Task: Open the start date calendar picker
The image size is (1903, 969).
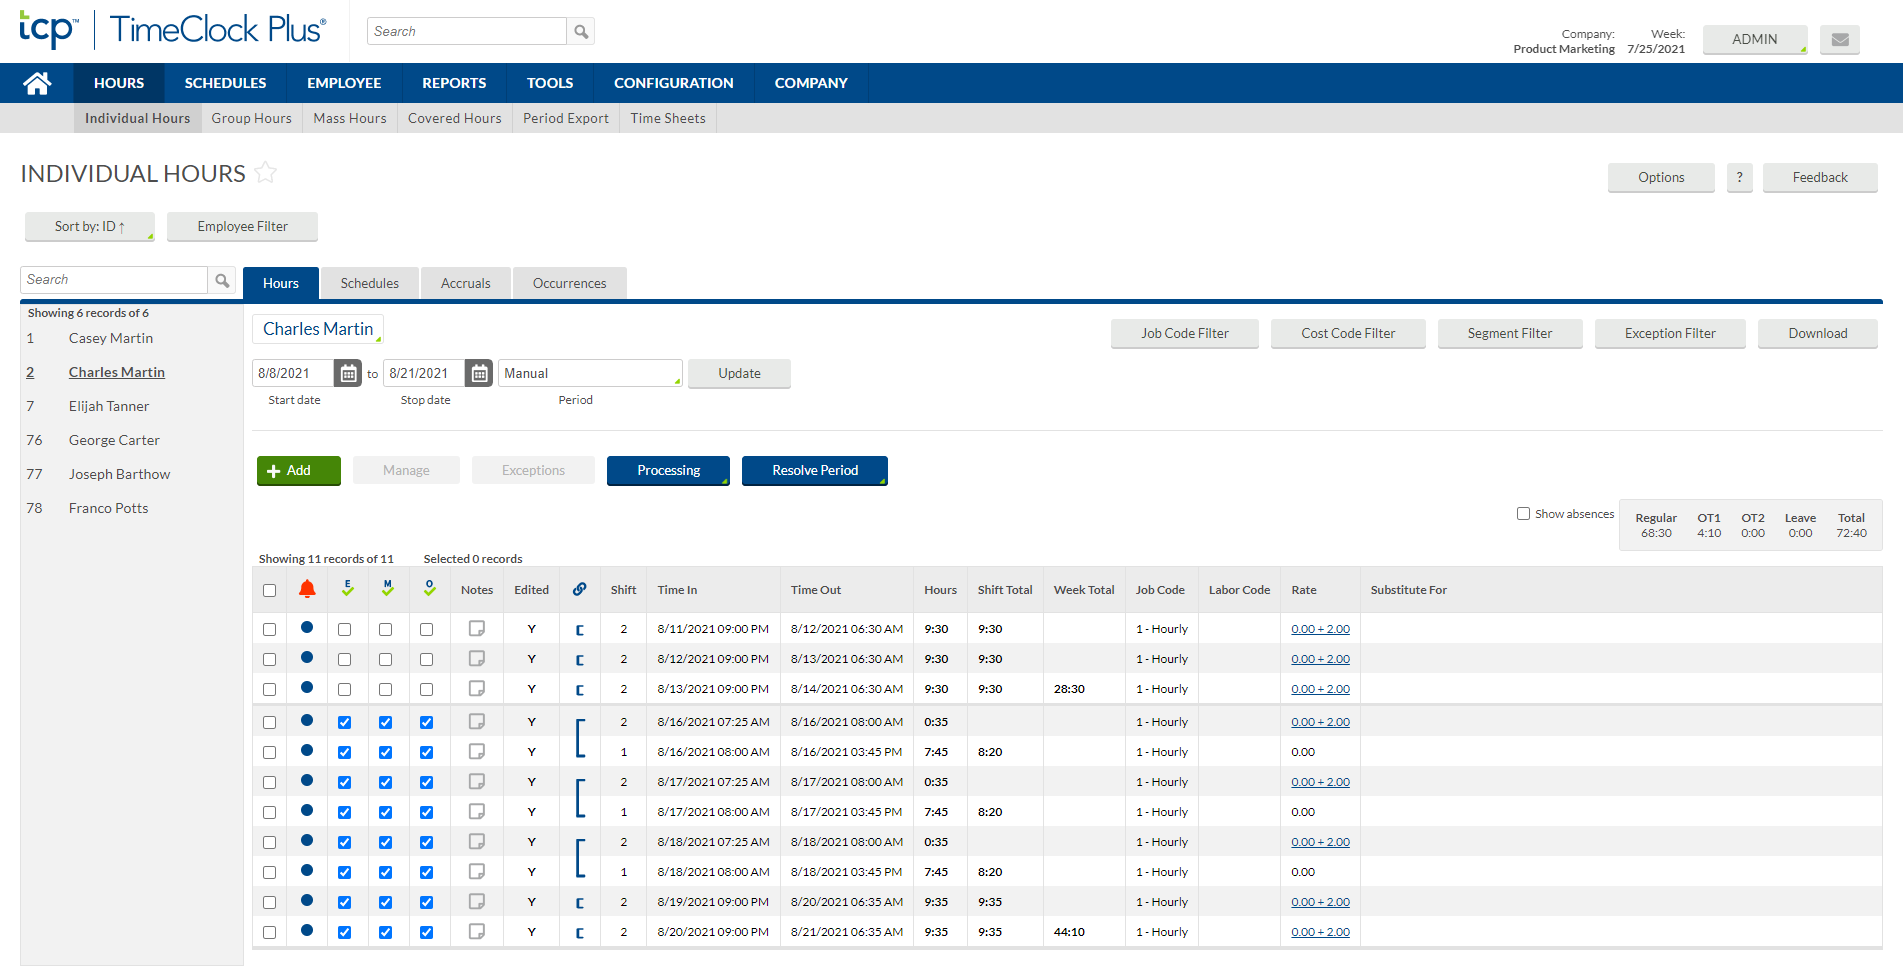Action: tap(348, 374)
